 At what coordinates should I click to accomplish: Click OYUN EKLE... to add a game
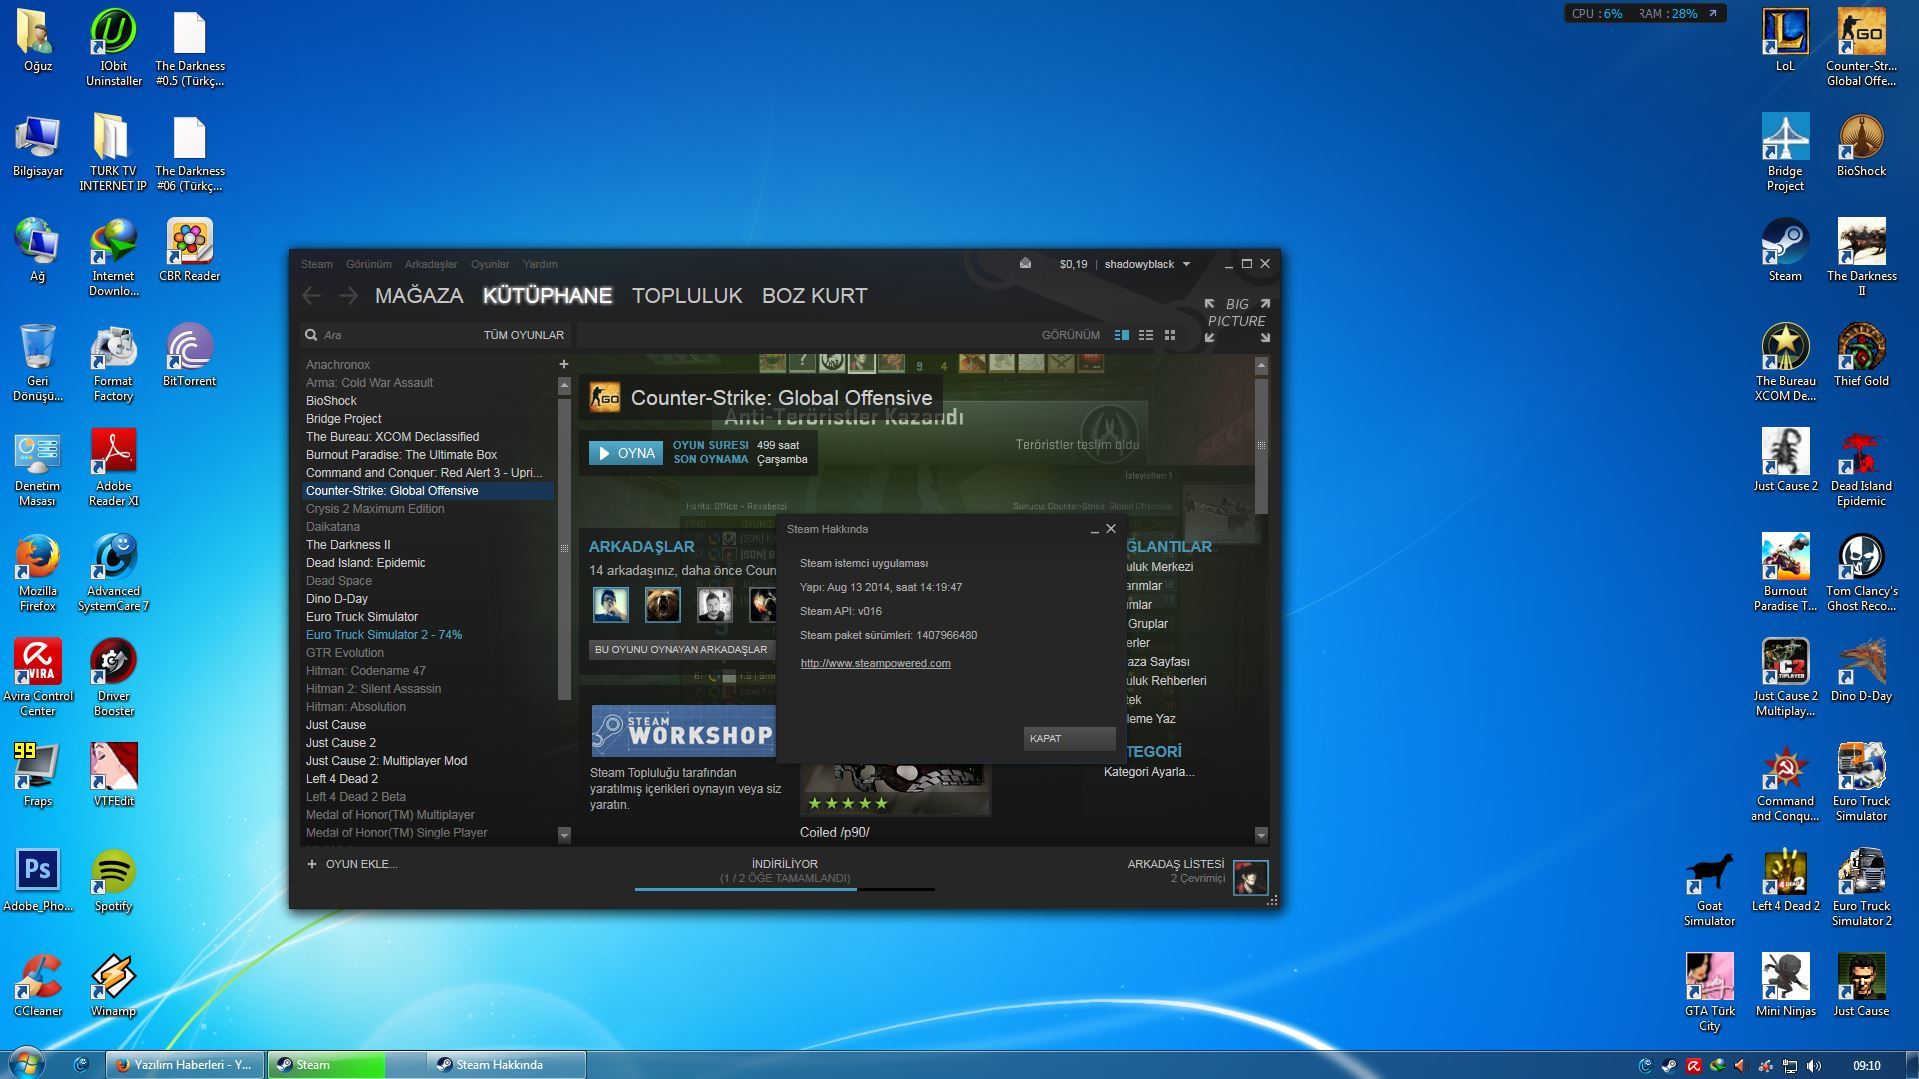(x=352, y=864)
